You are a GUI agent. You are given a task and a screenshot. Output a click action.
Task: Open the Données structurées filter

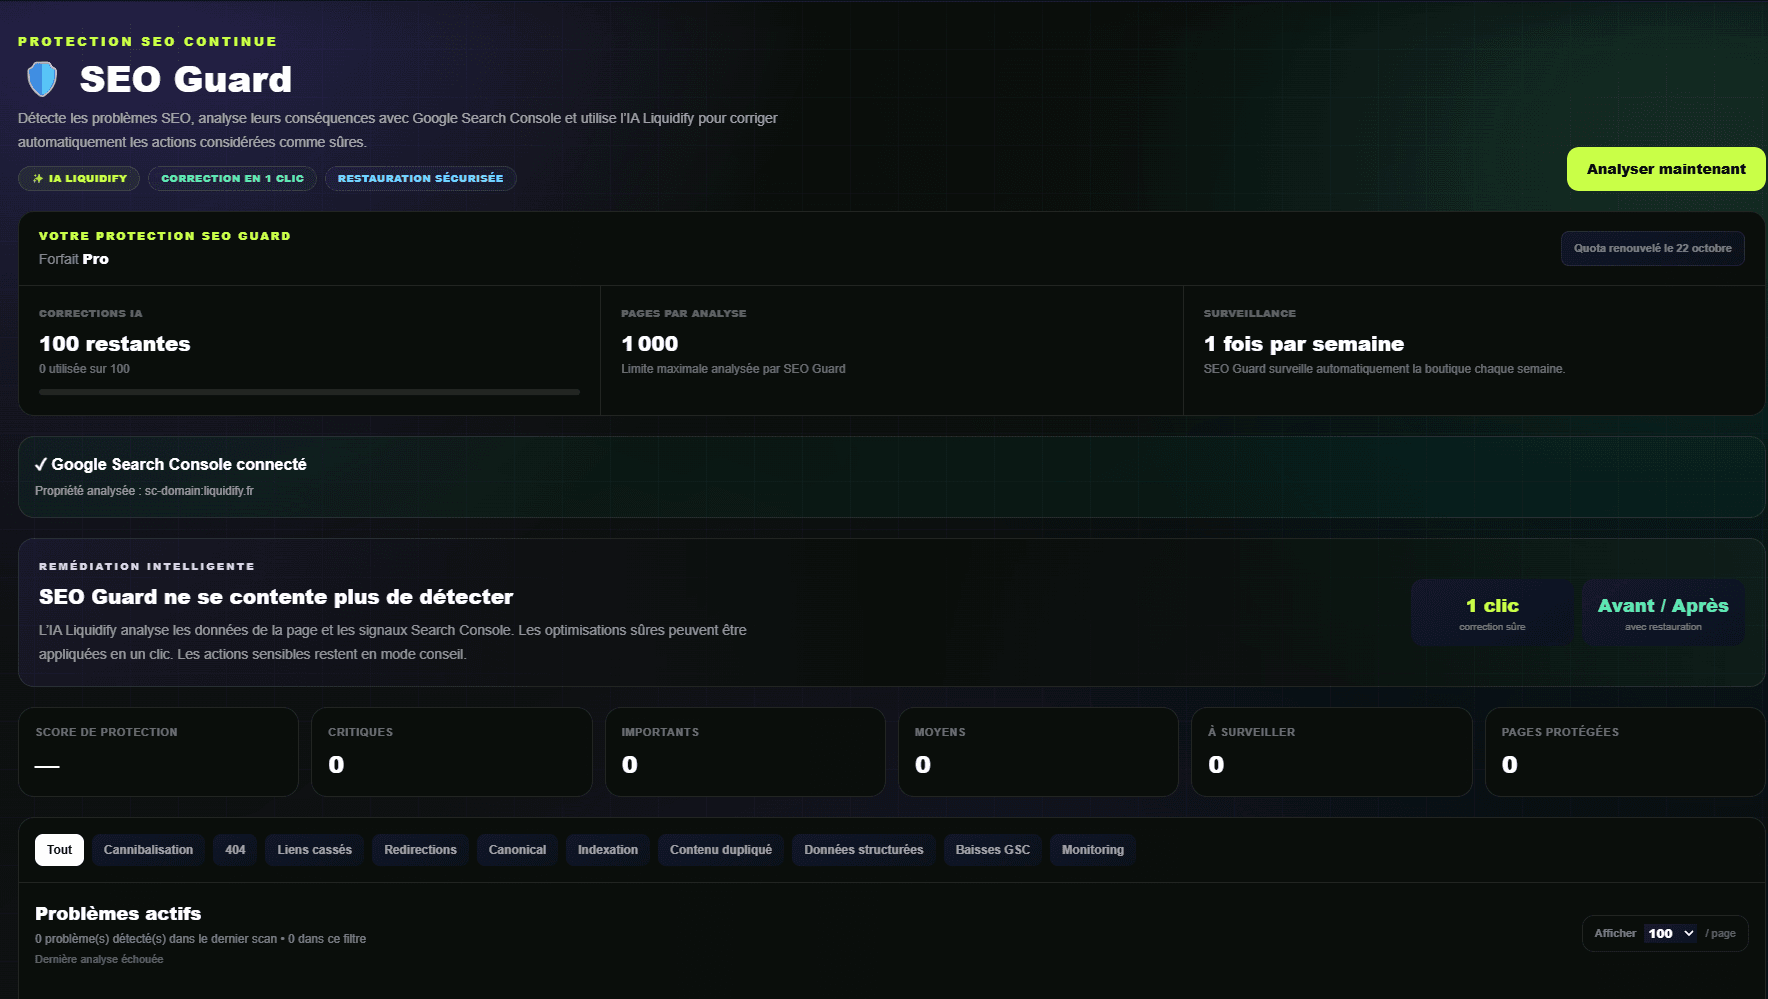[x=864, y=850]
